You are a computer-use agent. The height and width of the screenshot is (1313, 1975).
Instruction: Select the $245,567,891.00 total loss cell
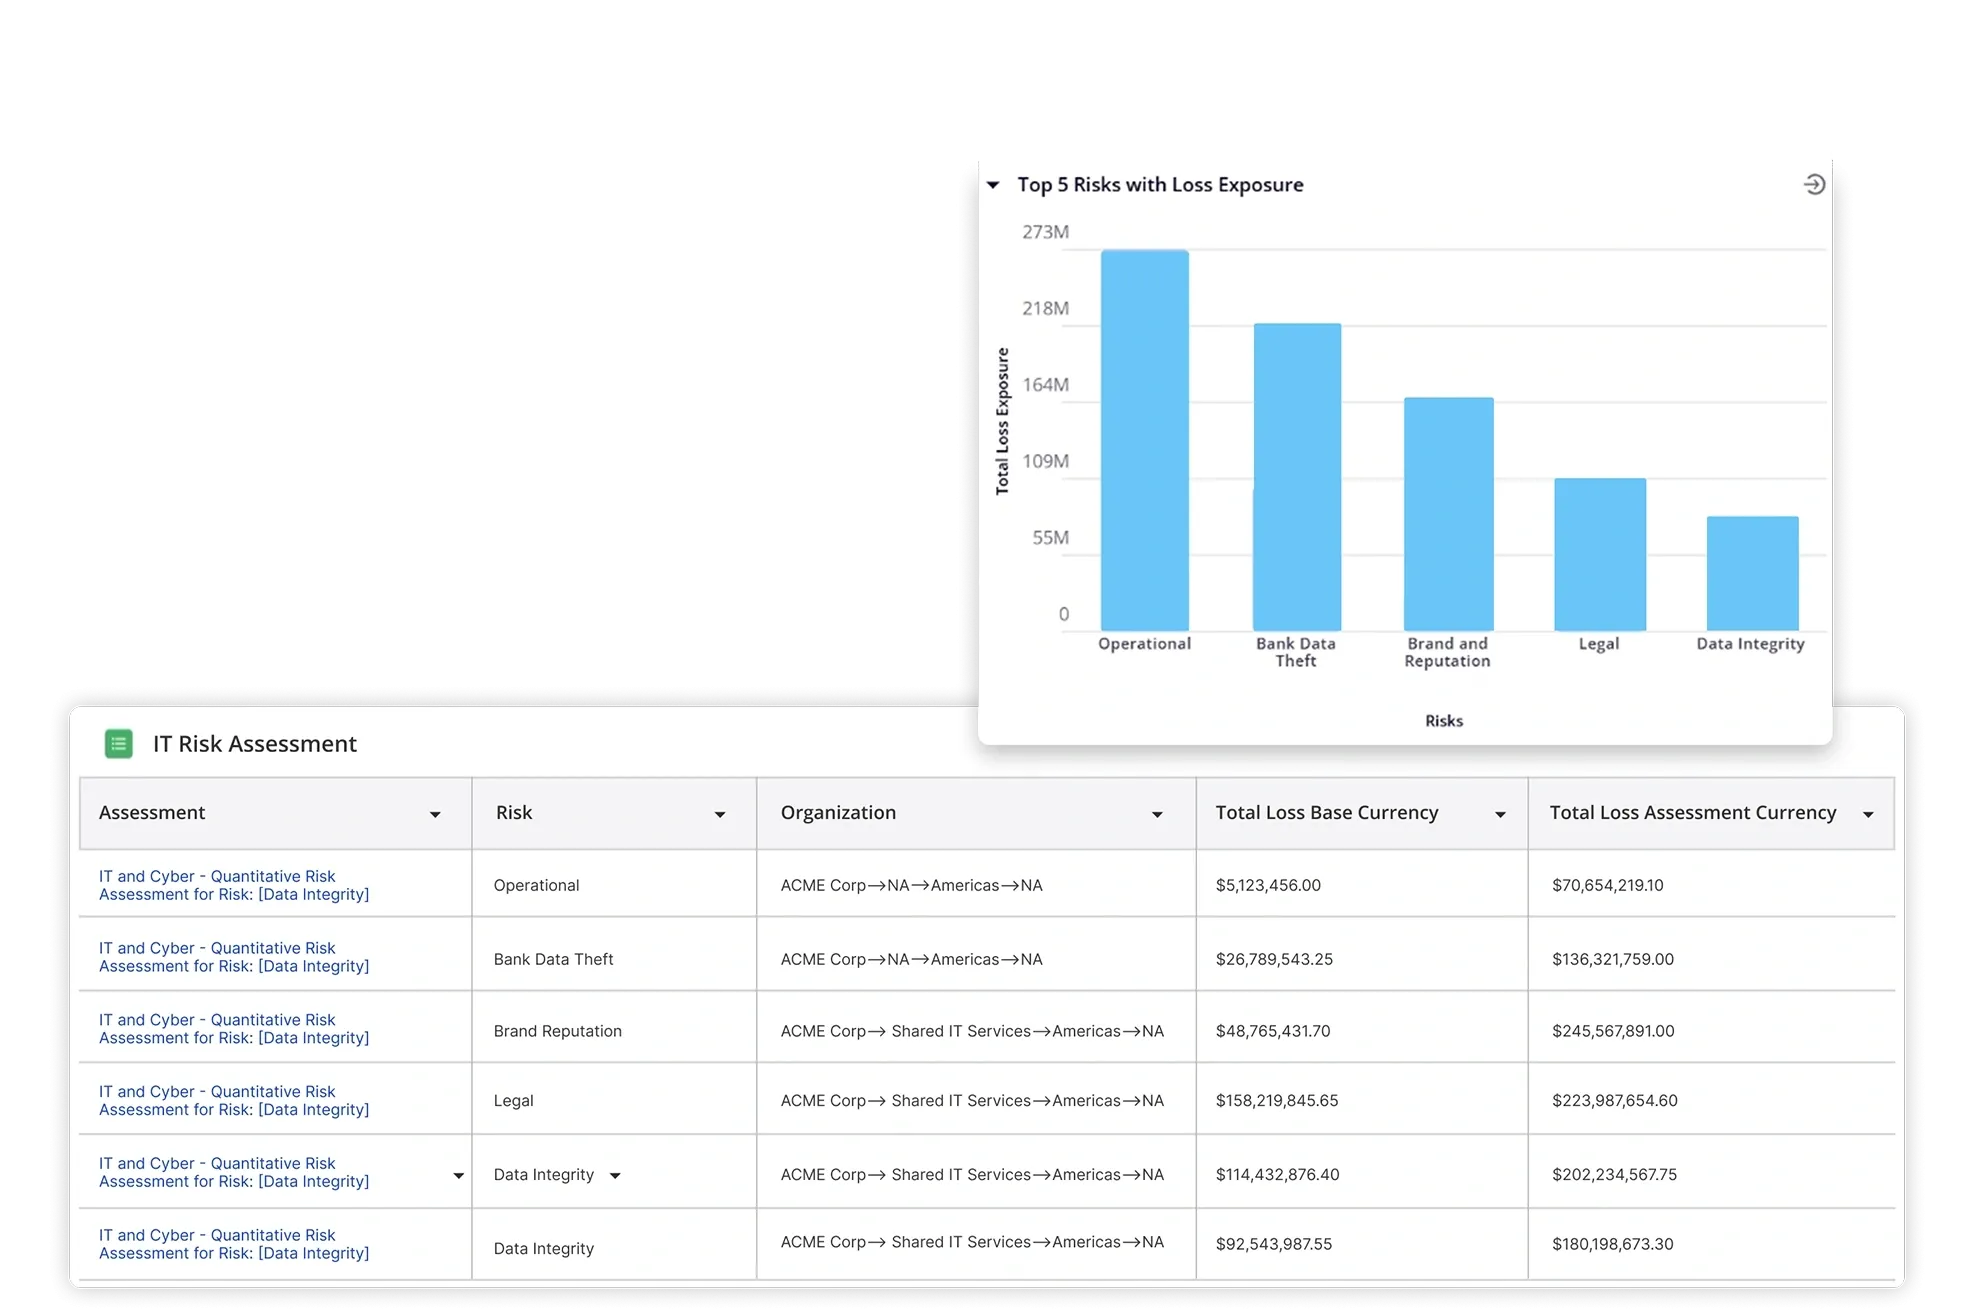[1612, 1031]
